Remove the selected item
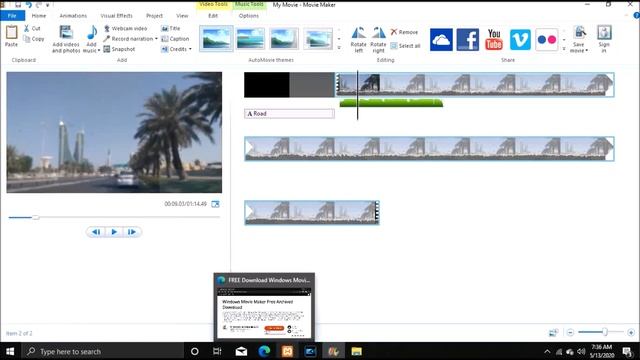Viewport: 640px width, 360px height. (404, 32)
